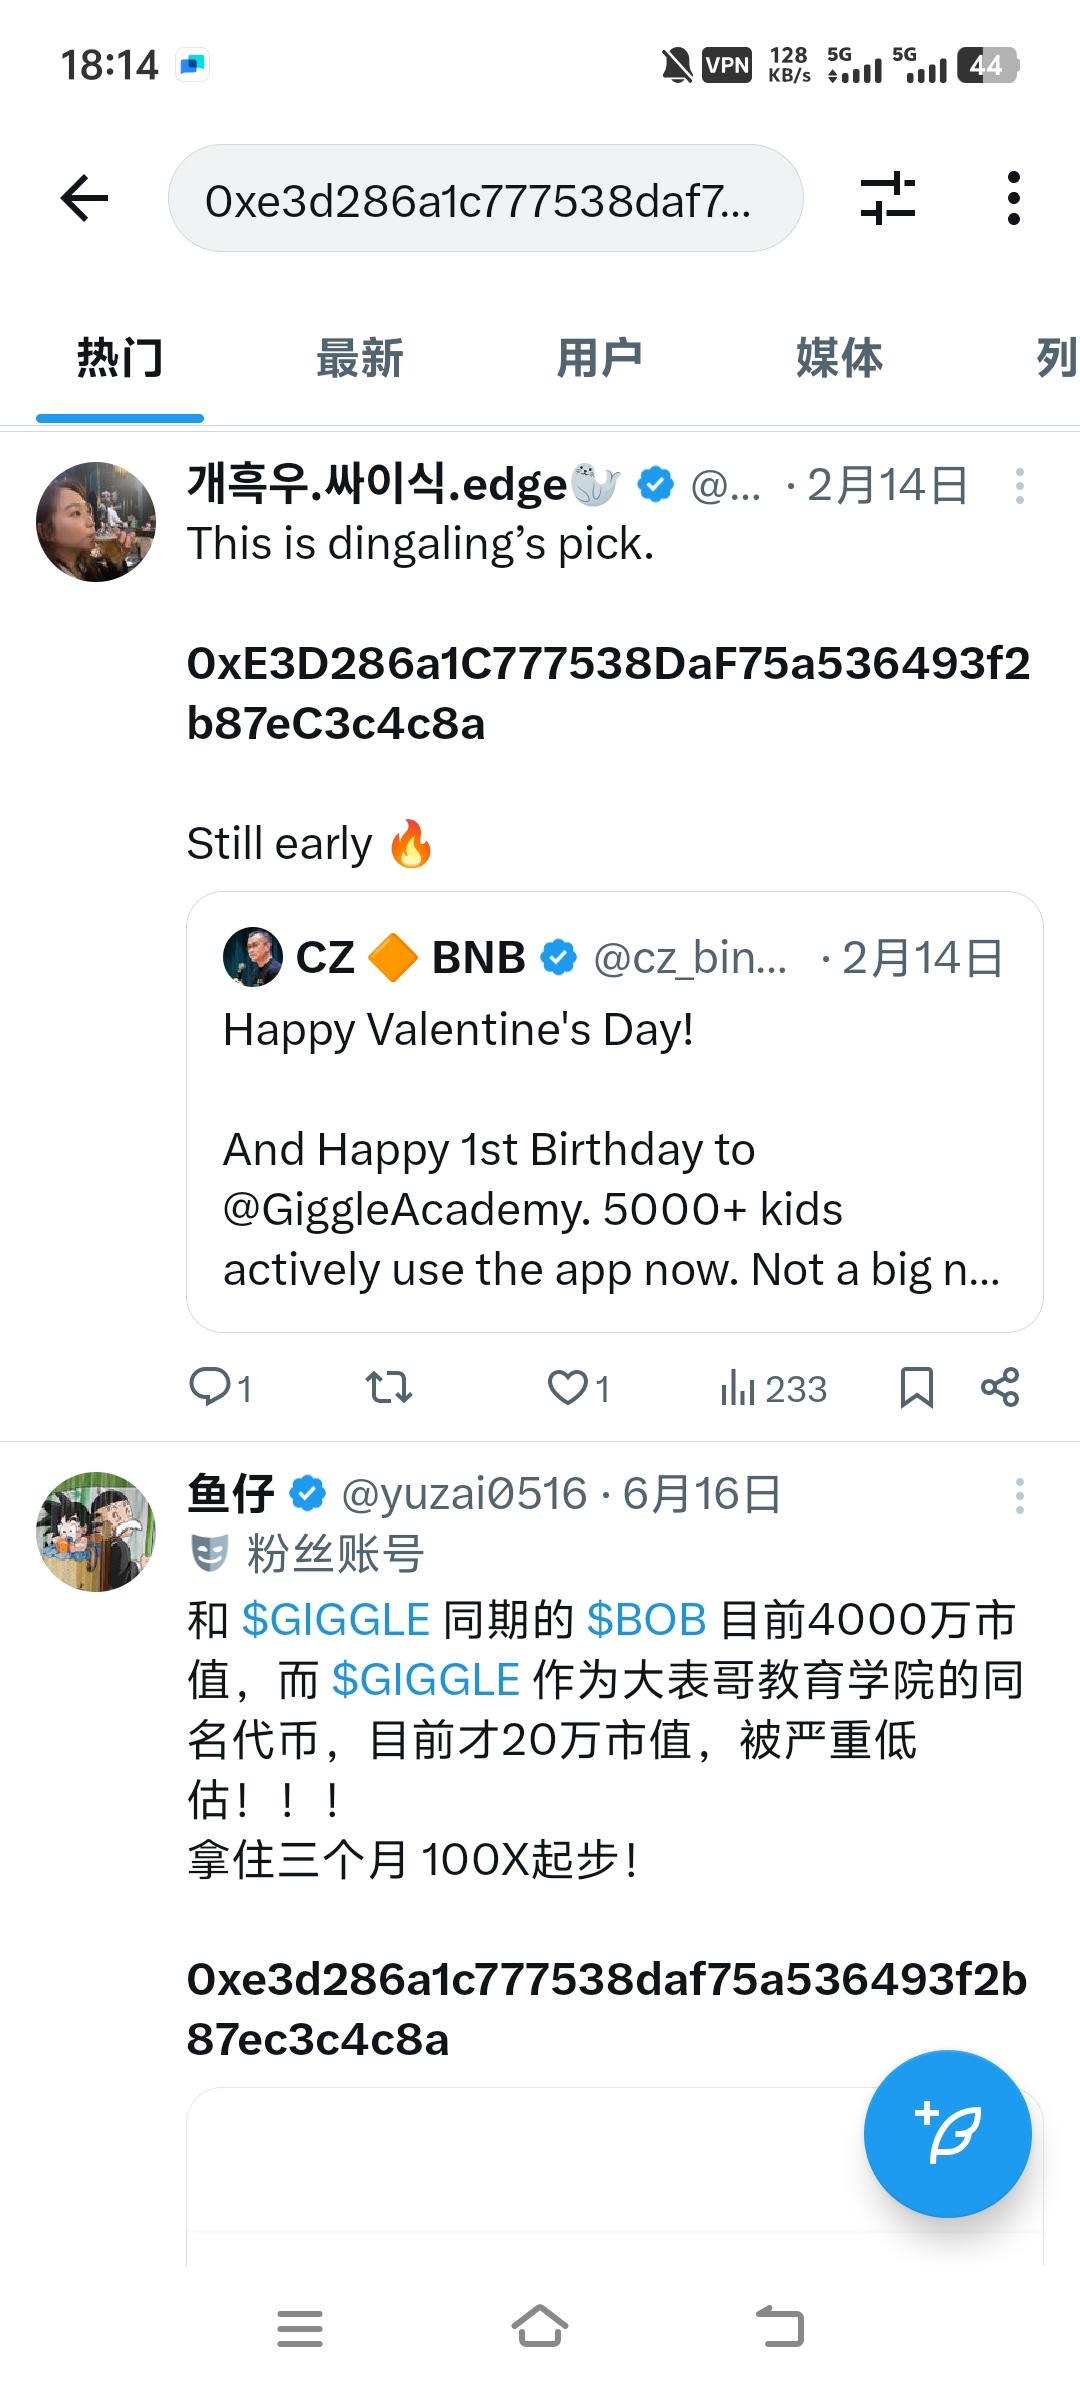This screenshot has width=1080, height=2392.
Task: Open 鱼仔 profile avatar
Action: click(96, 1531)
